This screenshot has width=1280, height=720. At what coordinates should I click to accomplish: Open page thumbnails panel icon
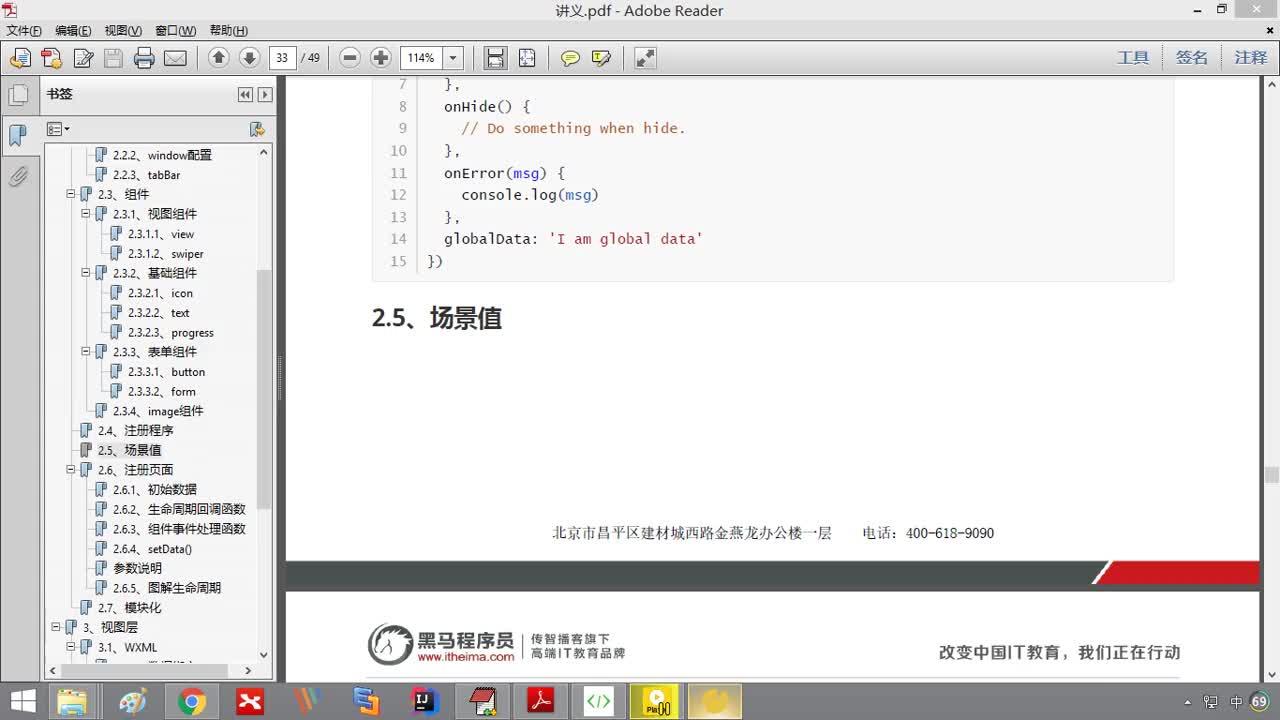point(18,95)
